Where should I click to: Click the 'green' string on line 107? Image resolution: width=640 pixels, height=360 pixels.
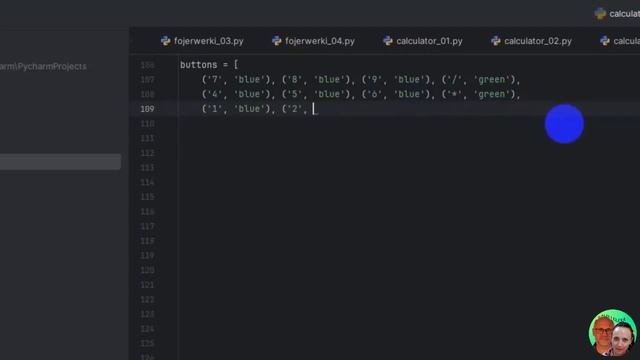coord(492,80)
